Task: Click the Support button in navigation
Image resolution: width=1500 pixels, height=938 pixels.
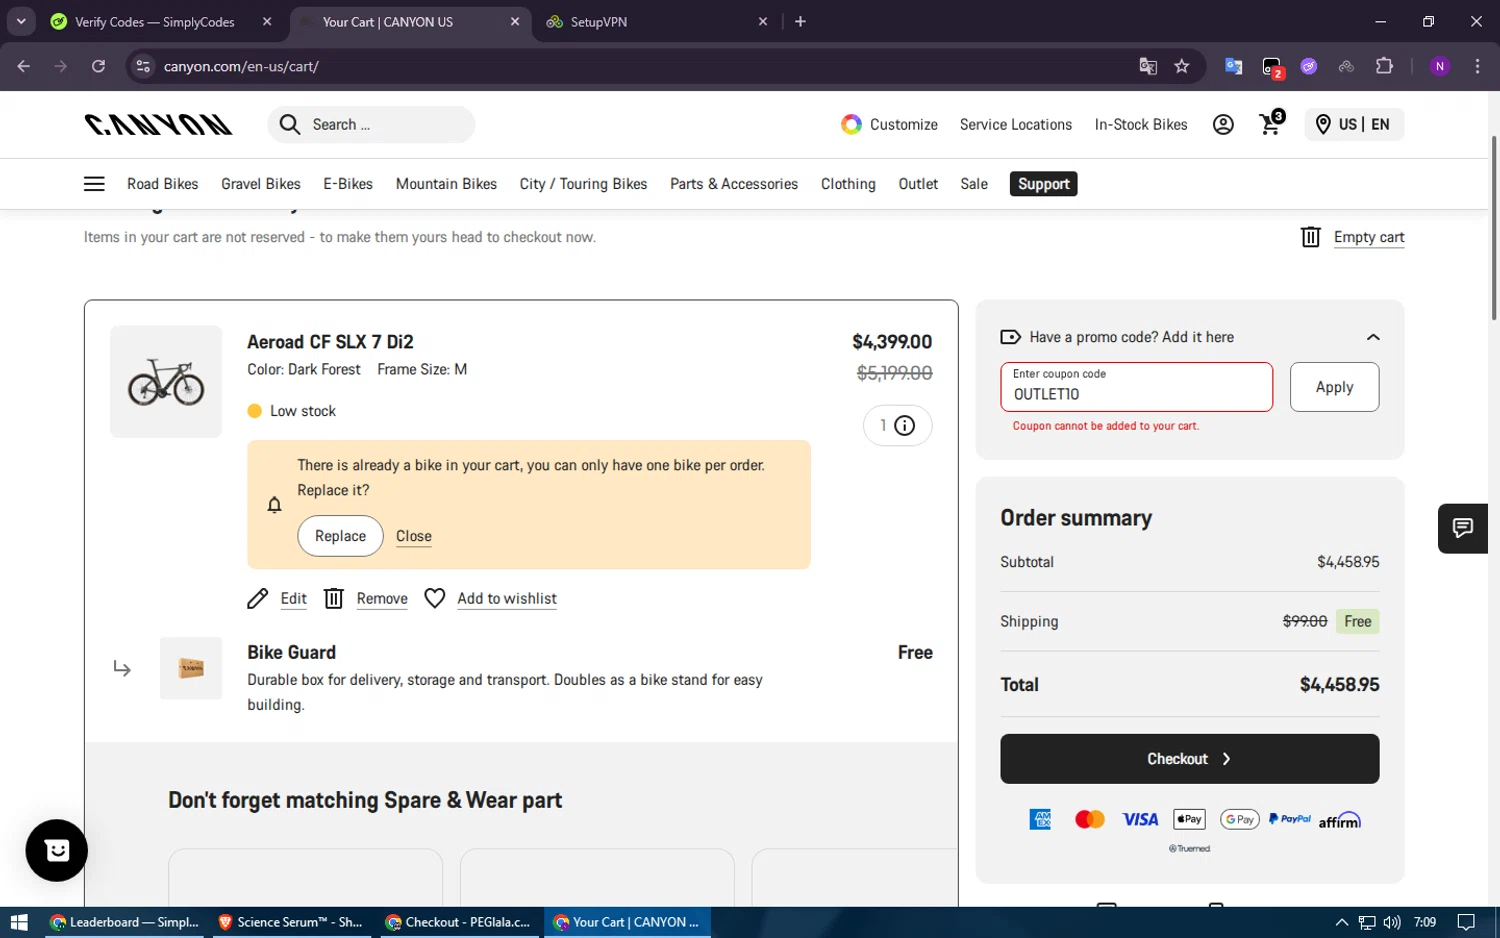Action: 1043,184
